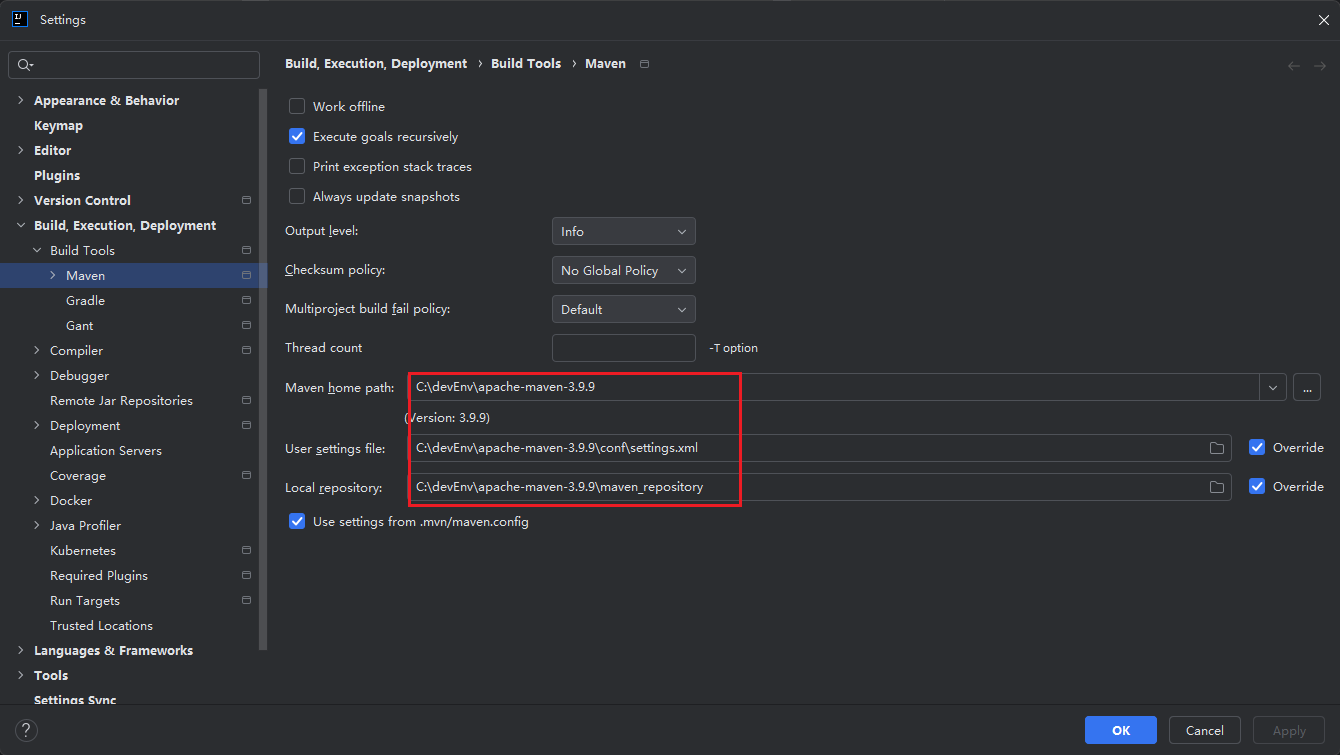Click project-level icon beside Remote Jar Repositories
Viewport: 1340px width, 755px height.
pyautogui.click(x=246, y=401)
